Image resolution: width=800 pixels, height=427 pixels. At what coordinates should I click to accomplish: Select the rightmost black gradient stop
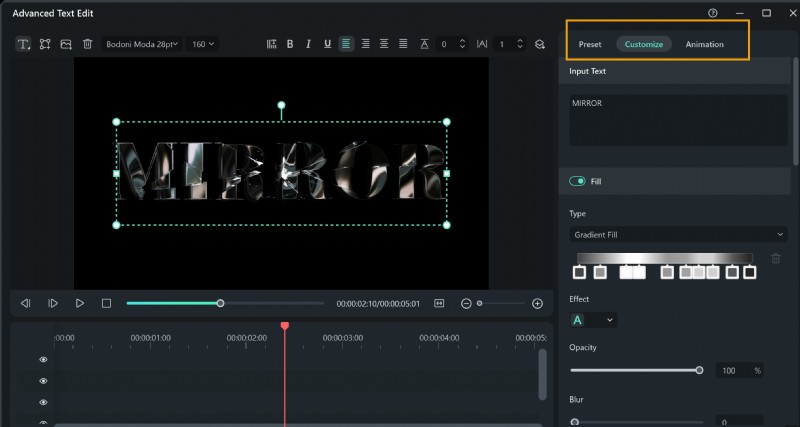749,272
